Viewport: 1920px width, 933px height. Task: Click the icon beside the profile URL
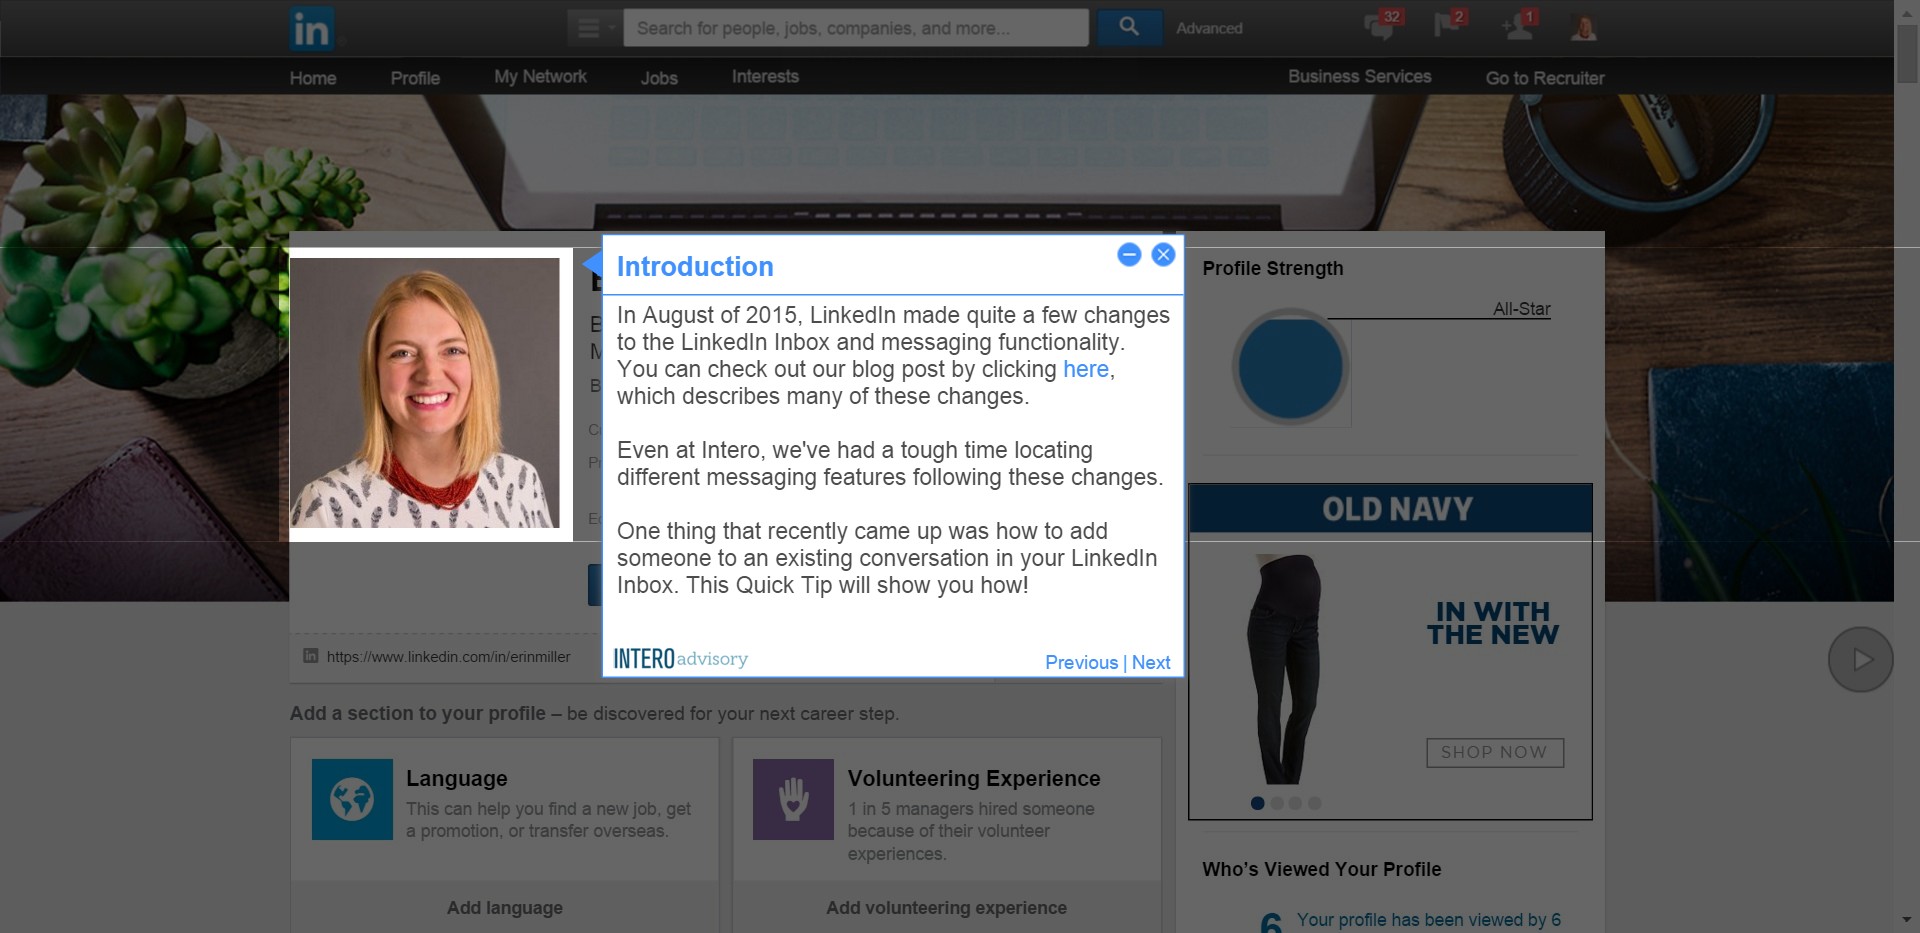[310, 656]
